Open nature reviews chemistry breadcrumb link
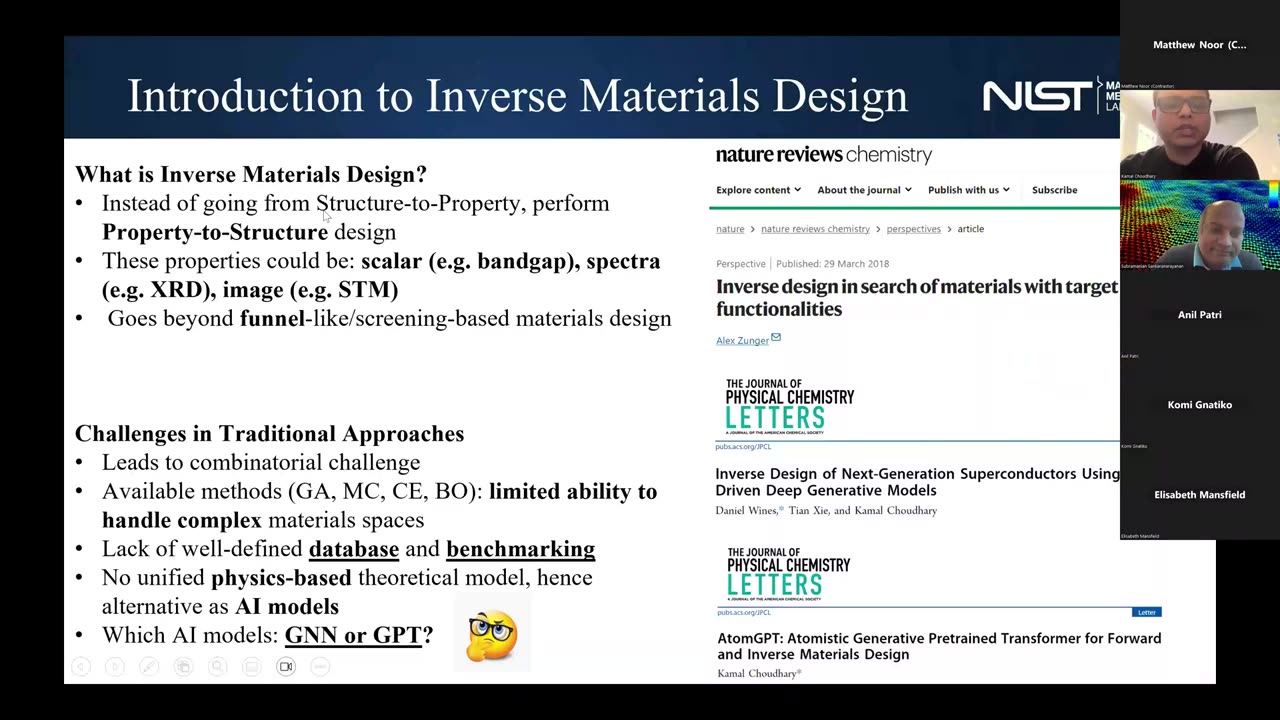1280x720 pixels. coord(815,229)
